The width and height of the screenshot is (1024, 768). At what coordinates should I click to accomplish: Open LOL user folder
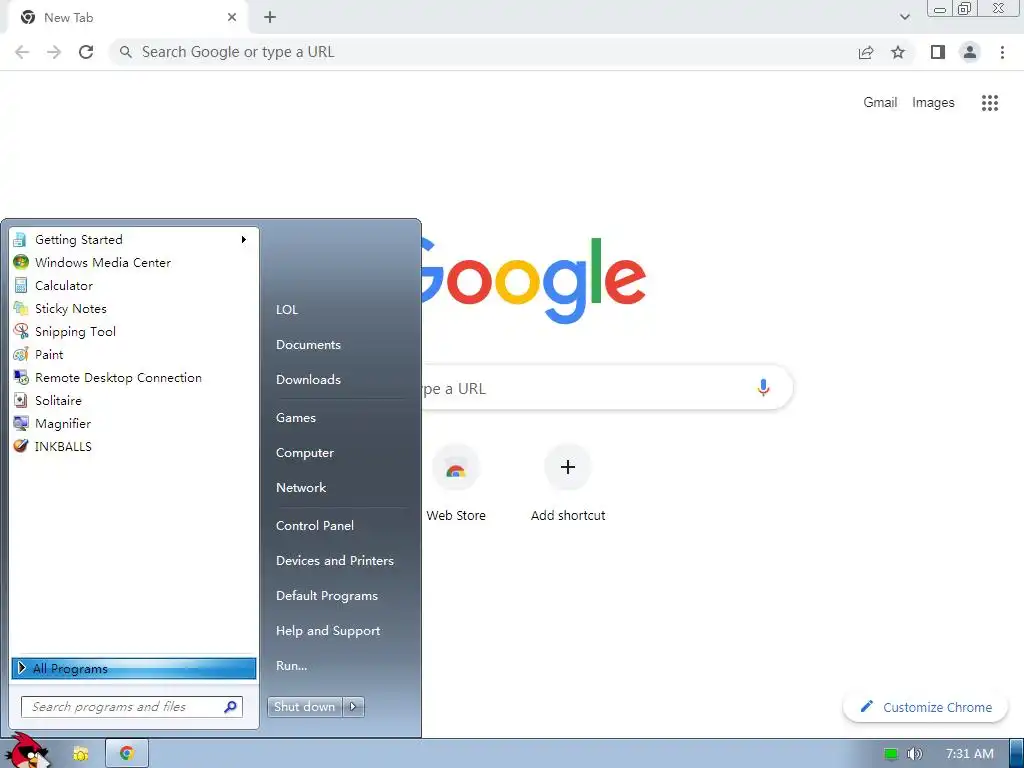[287, 310]
